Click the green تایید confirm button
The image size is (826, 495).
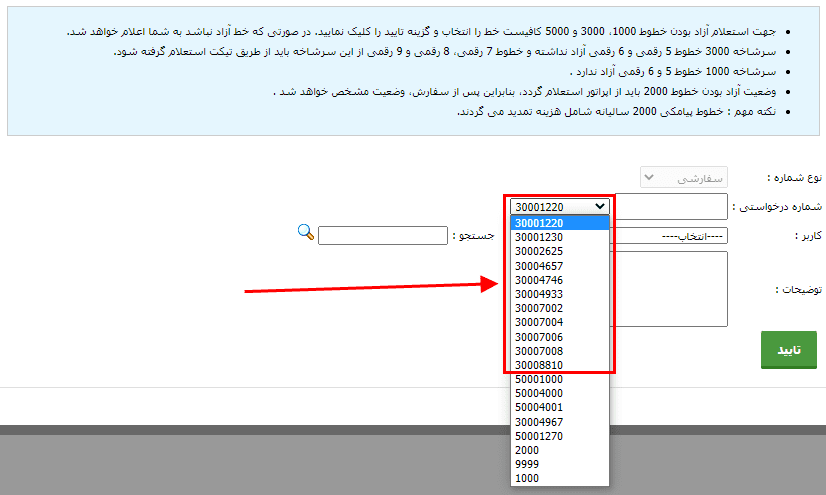point(789,350)
